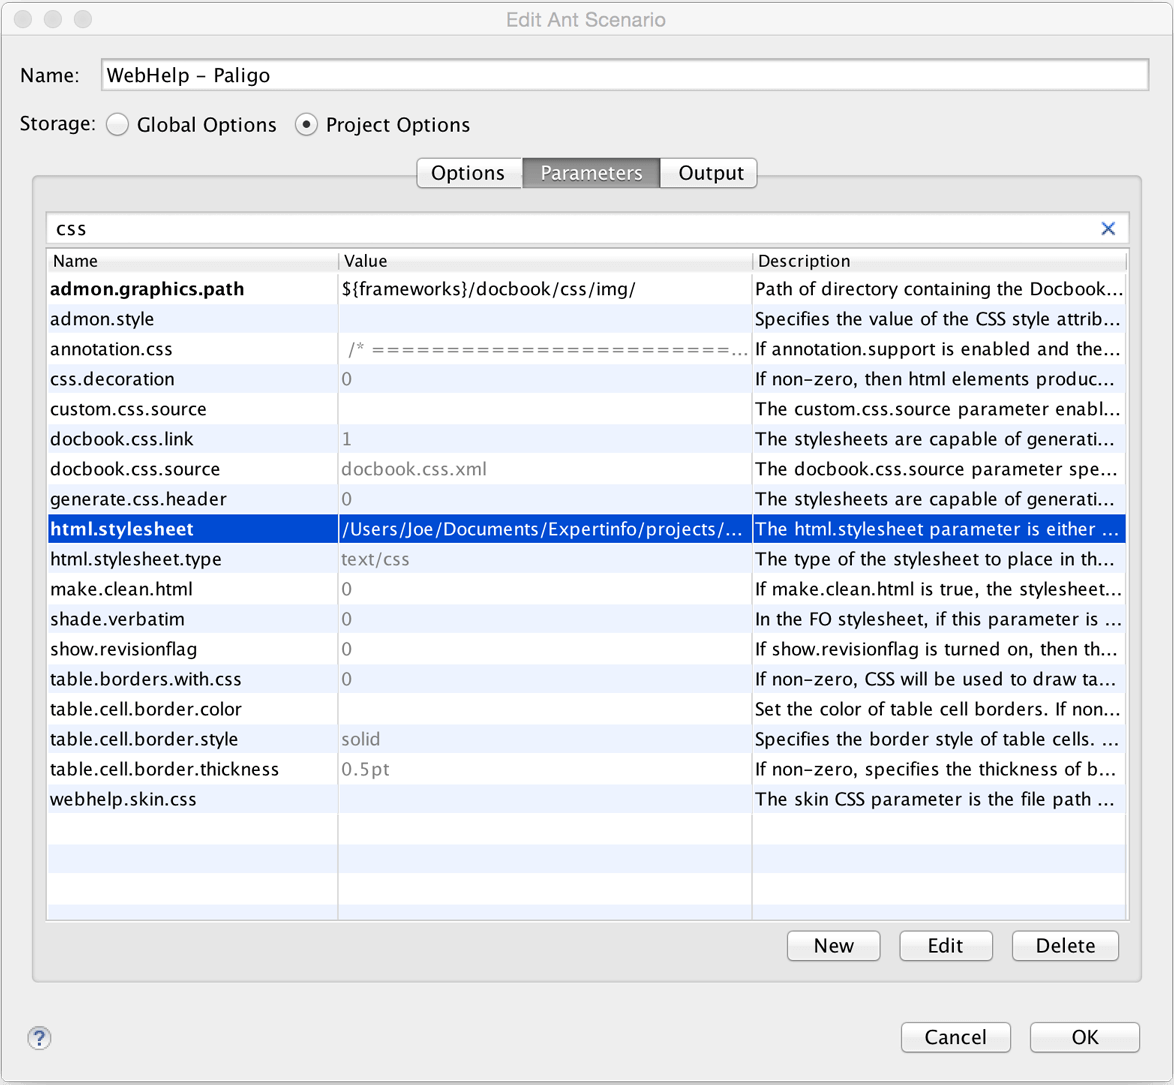Select the Global Options radio button
The image size is (1174, 1085).
coord(118,125)
